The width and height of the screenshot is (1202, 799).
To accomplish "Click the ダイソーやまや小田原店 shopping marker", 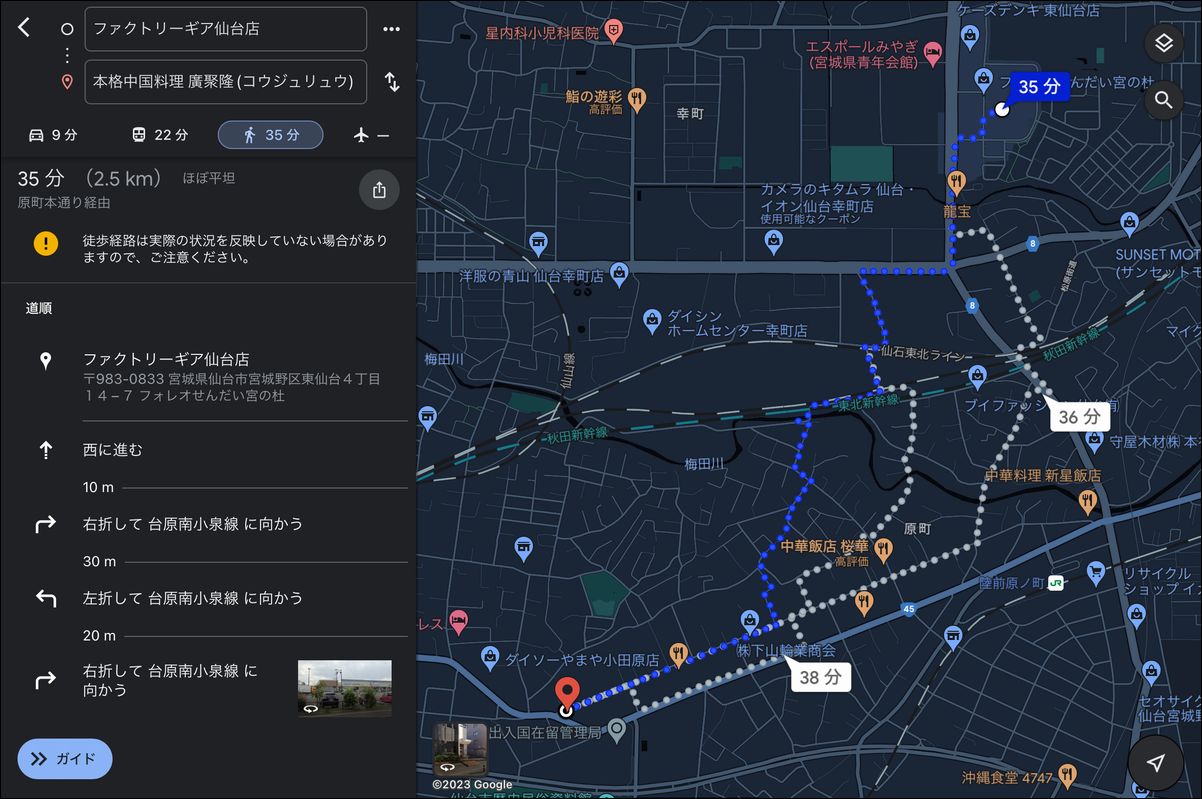I will point(489,656).
